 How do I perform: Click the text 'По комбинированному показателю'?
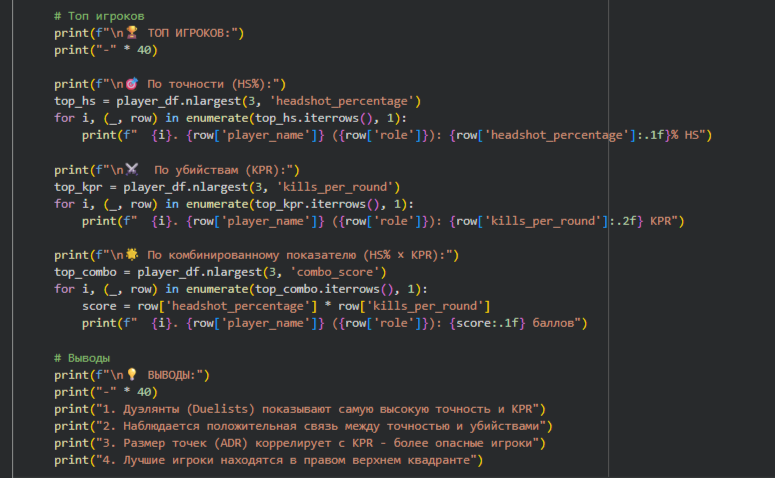point(252,255)
